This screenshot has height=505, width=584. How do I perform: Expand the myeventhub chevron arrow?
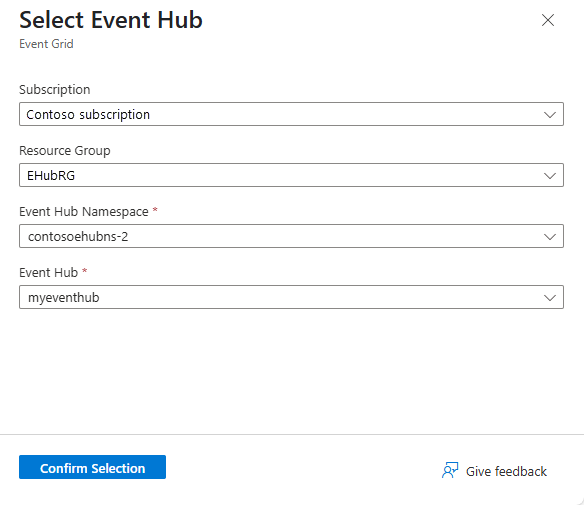pyautogui.click(x=550, y=298)
